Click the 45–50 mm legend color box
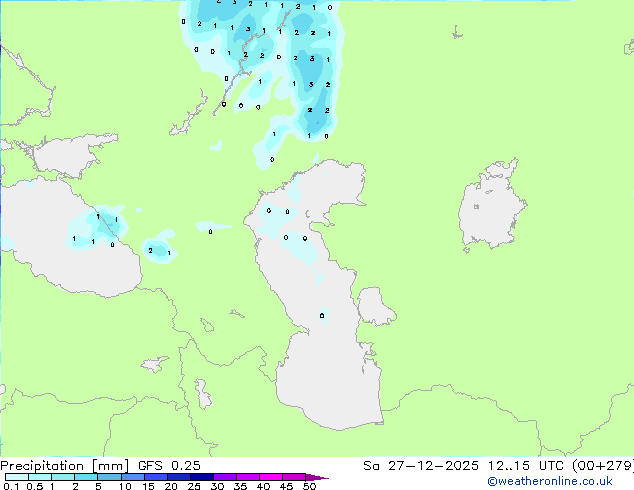The image size is (634, 490). [x=294, y=477]
